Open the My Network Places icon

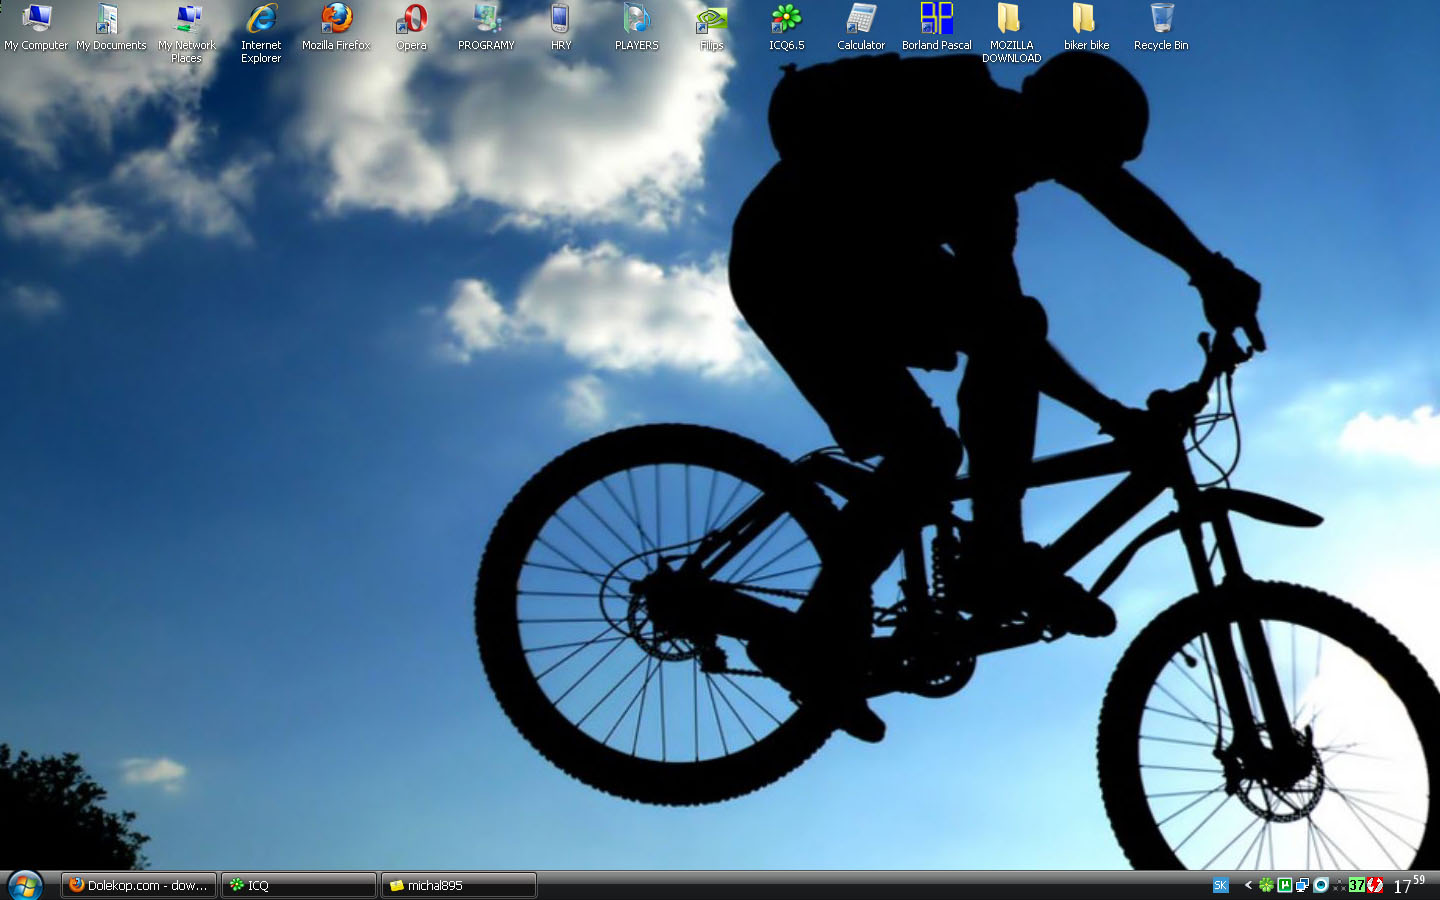click(x=186, y=20)
